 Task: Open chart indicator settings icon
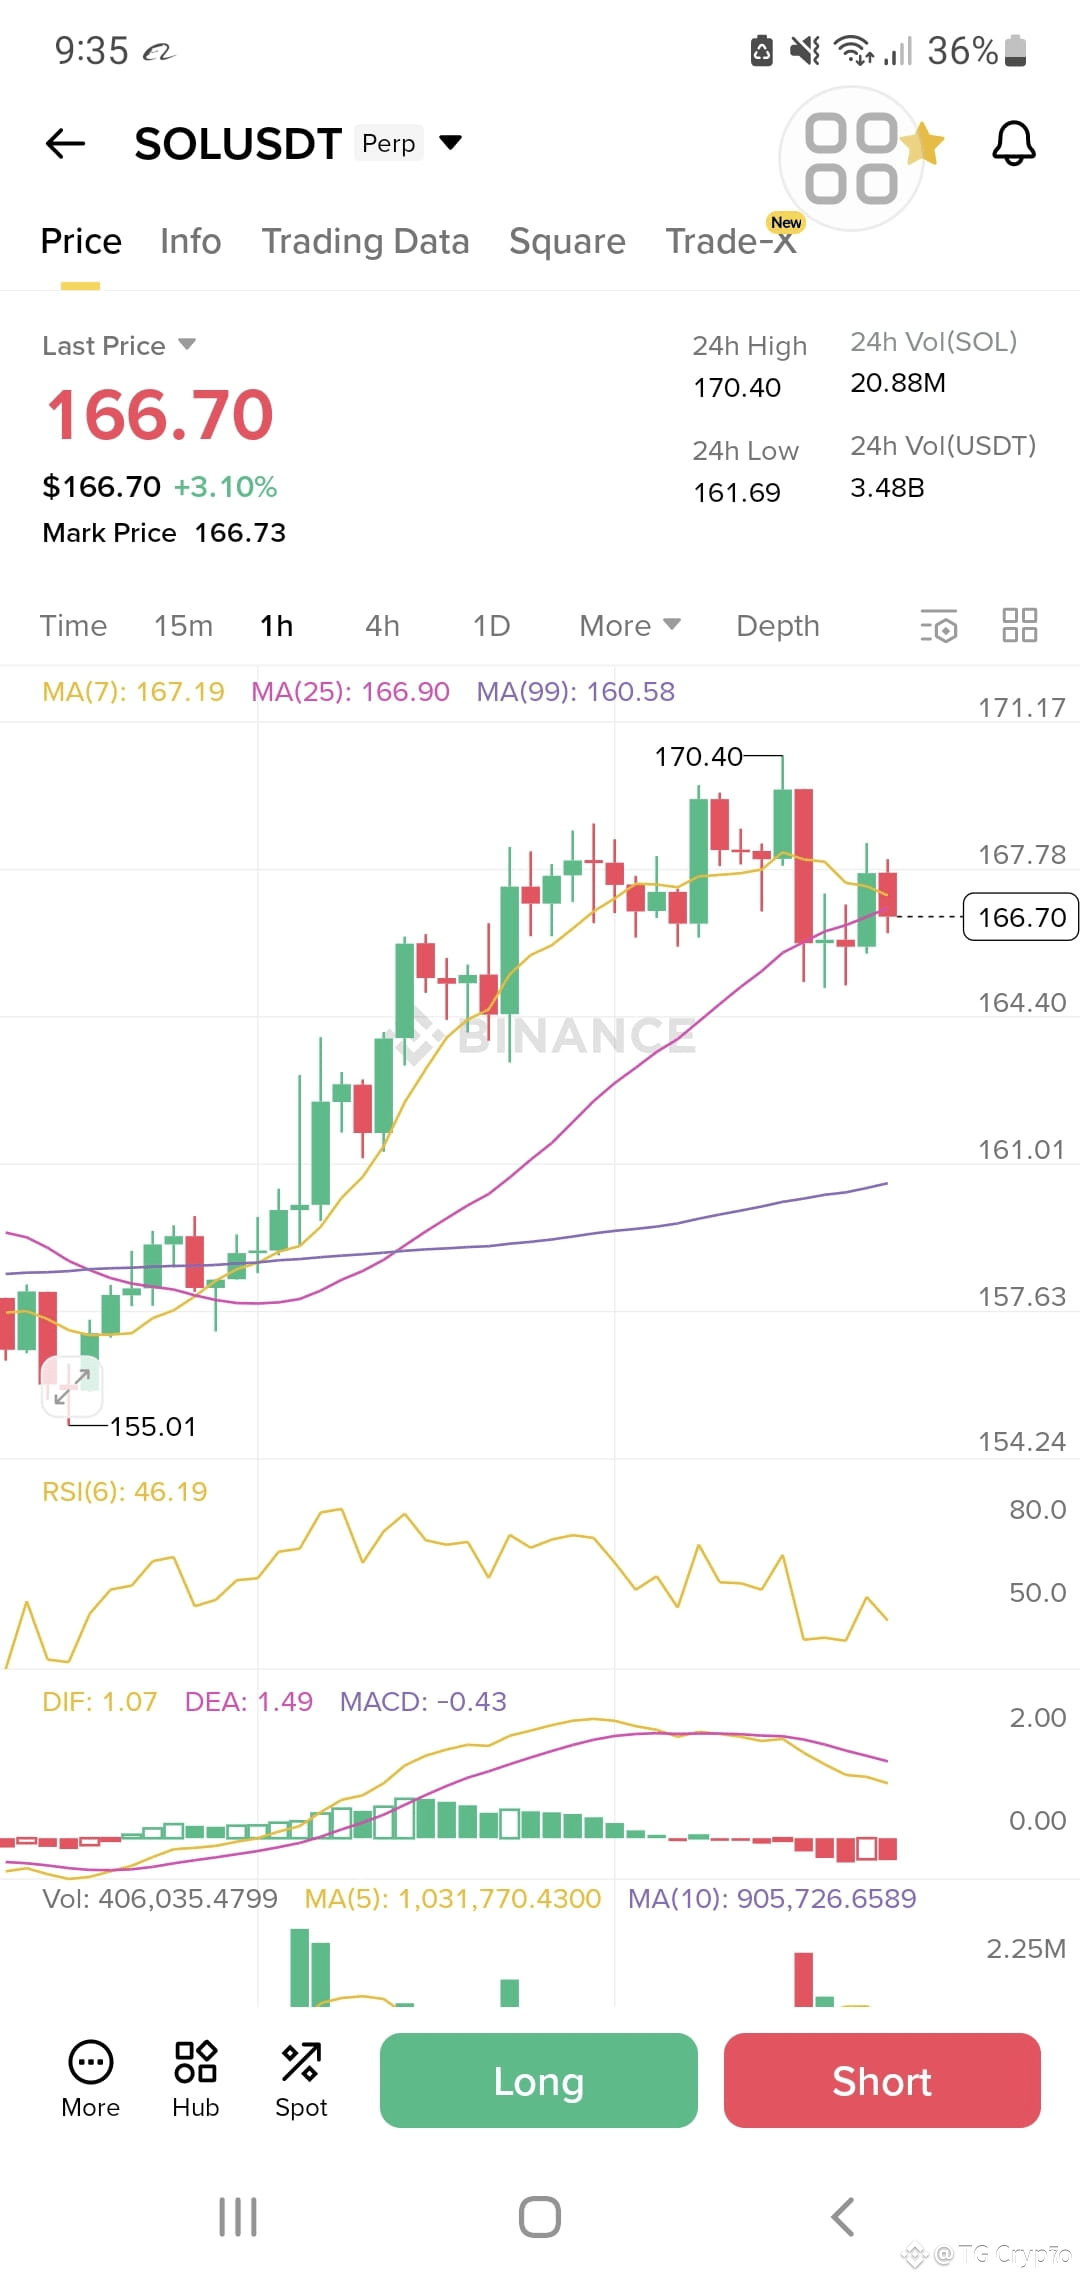point(939,626)
